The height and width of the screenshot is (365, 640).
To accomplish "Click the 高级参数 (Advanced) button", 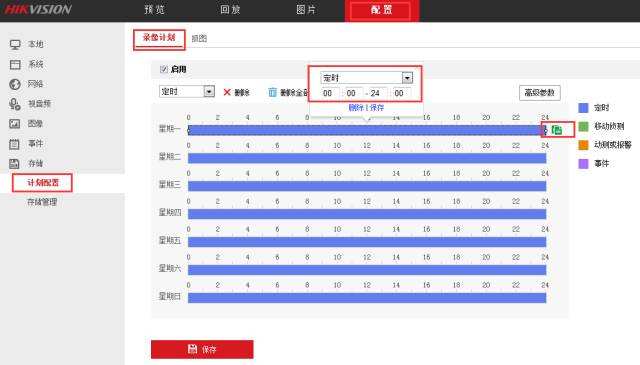I will (x=540, y=93).
